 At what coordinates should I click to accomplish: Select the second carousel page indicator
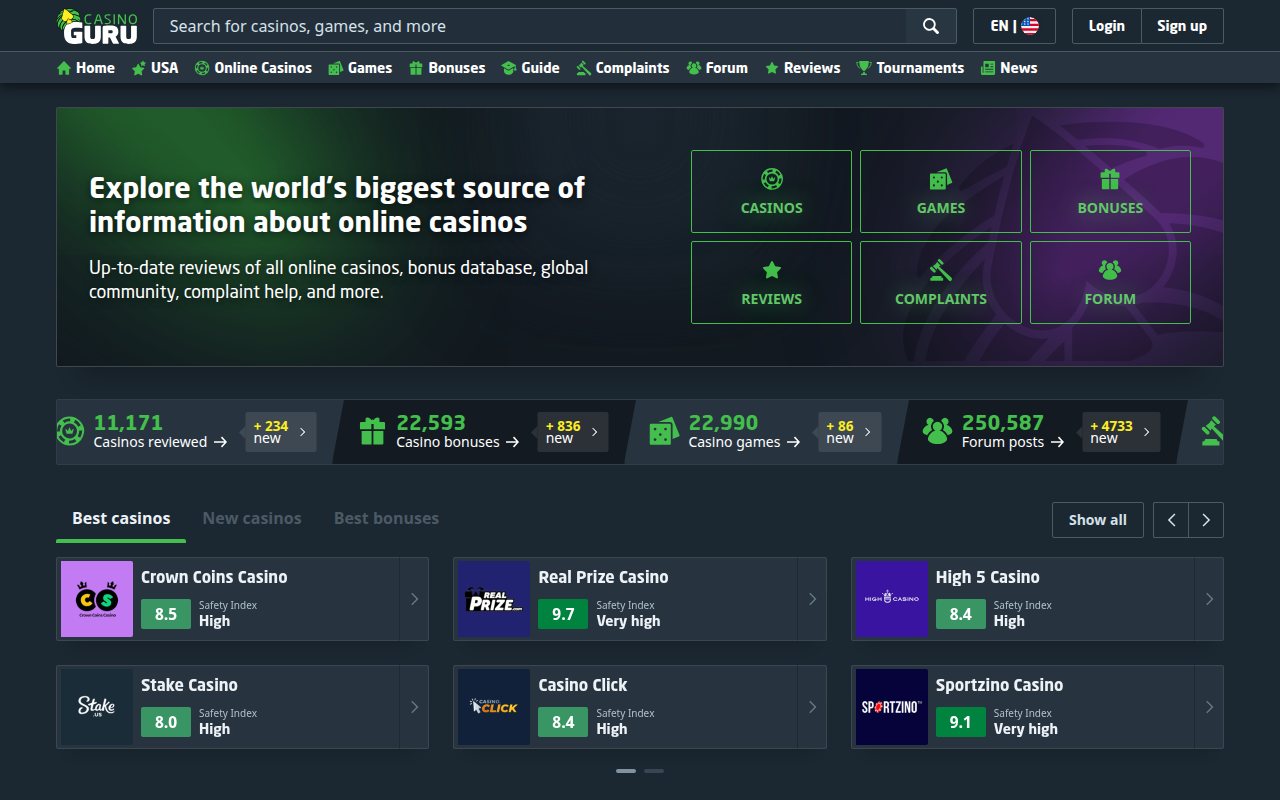[654, 771]
